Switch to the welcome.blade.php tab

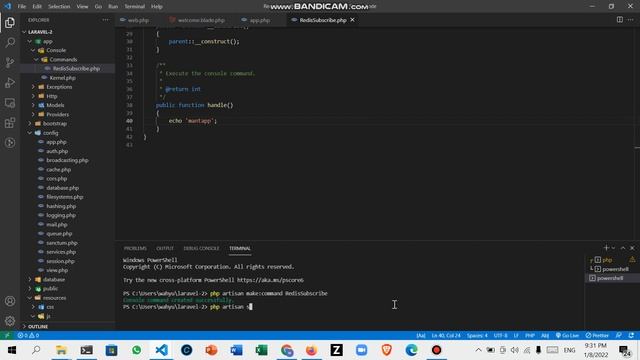pos(201,20)
